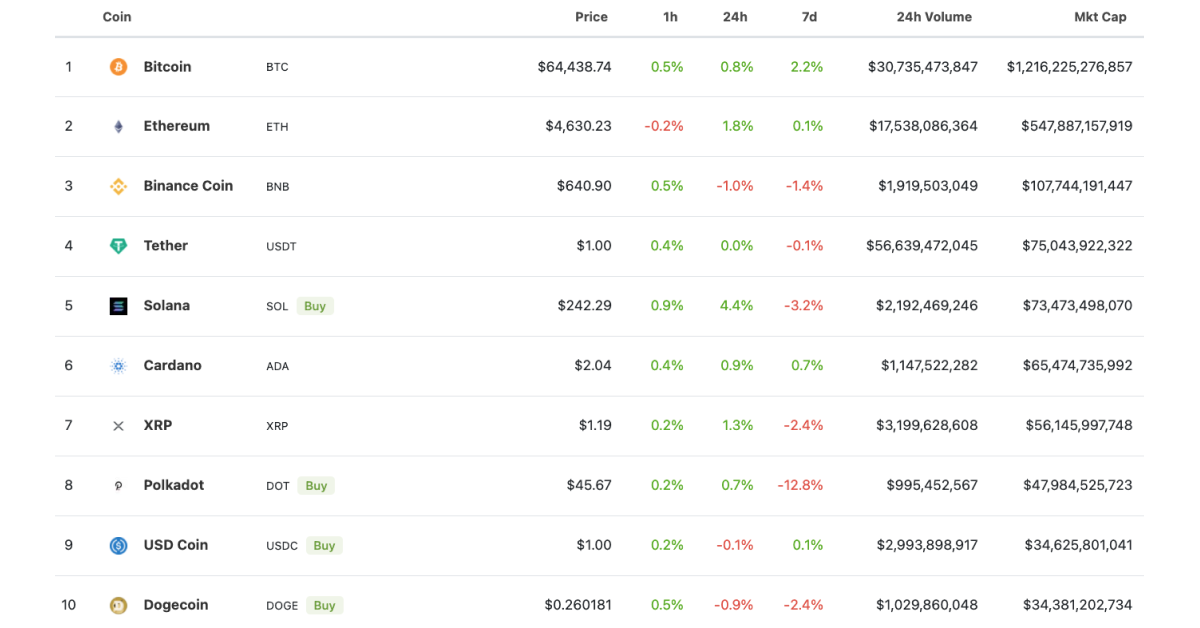Click Bitcoin's 7d change 2.2%
Image resolution: width=1200 pixels, height=628 pixels.
(807, 67)
